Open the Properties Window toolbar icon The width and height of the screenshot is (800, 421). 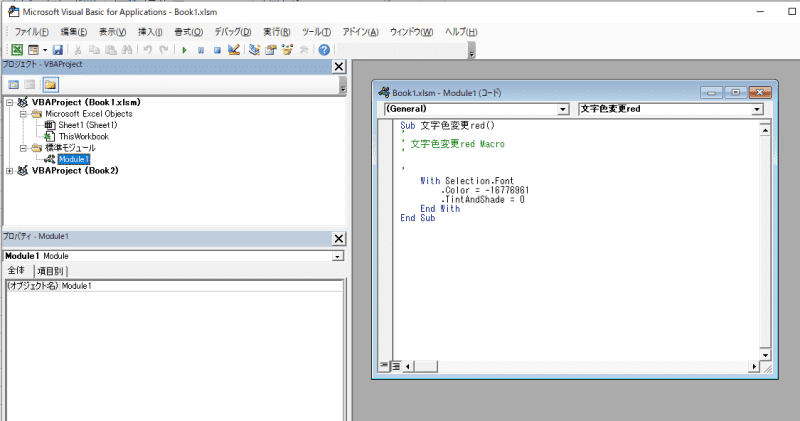(x=271, y=49)
